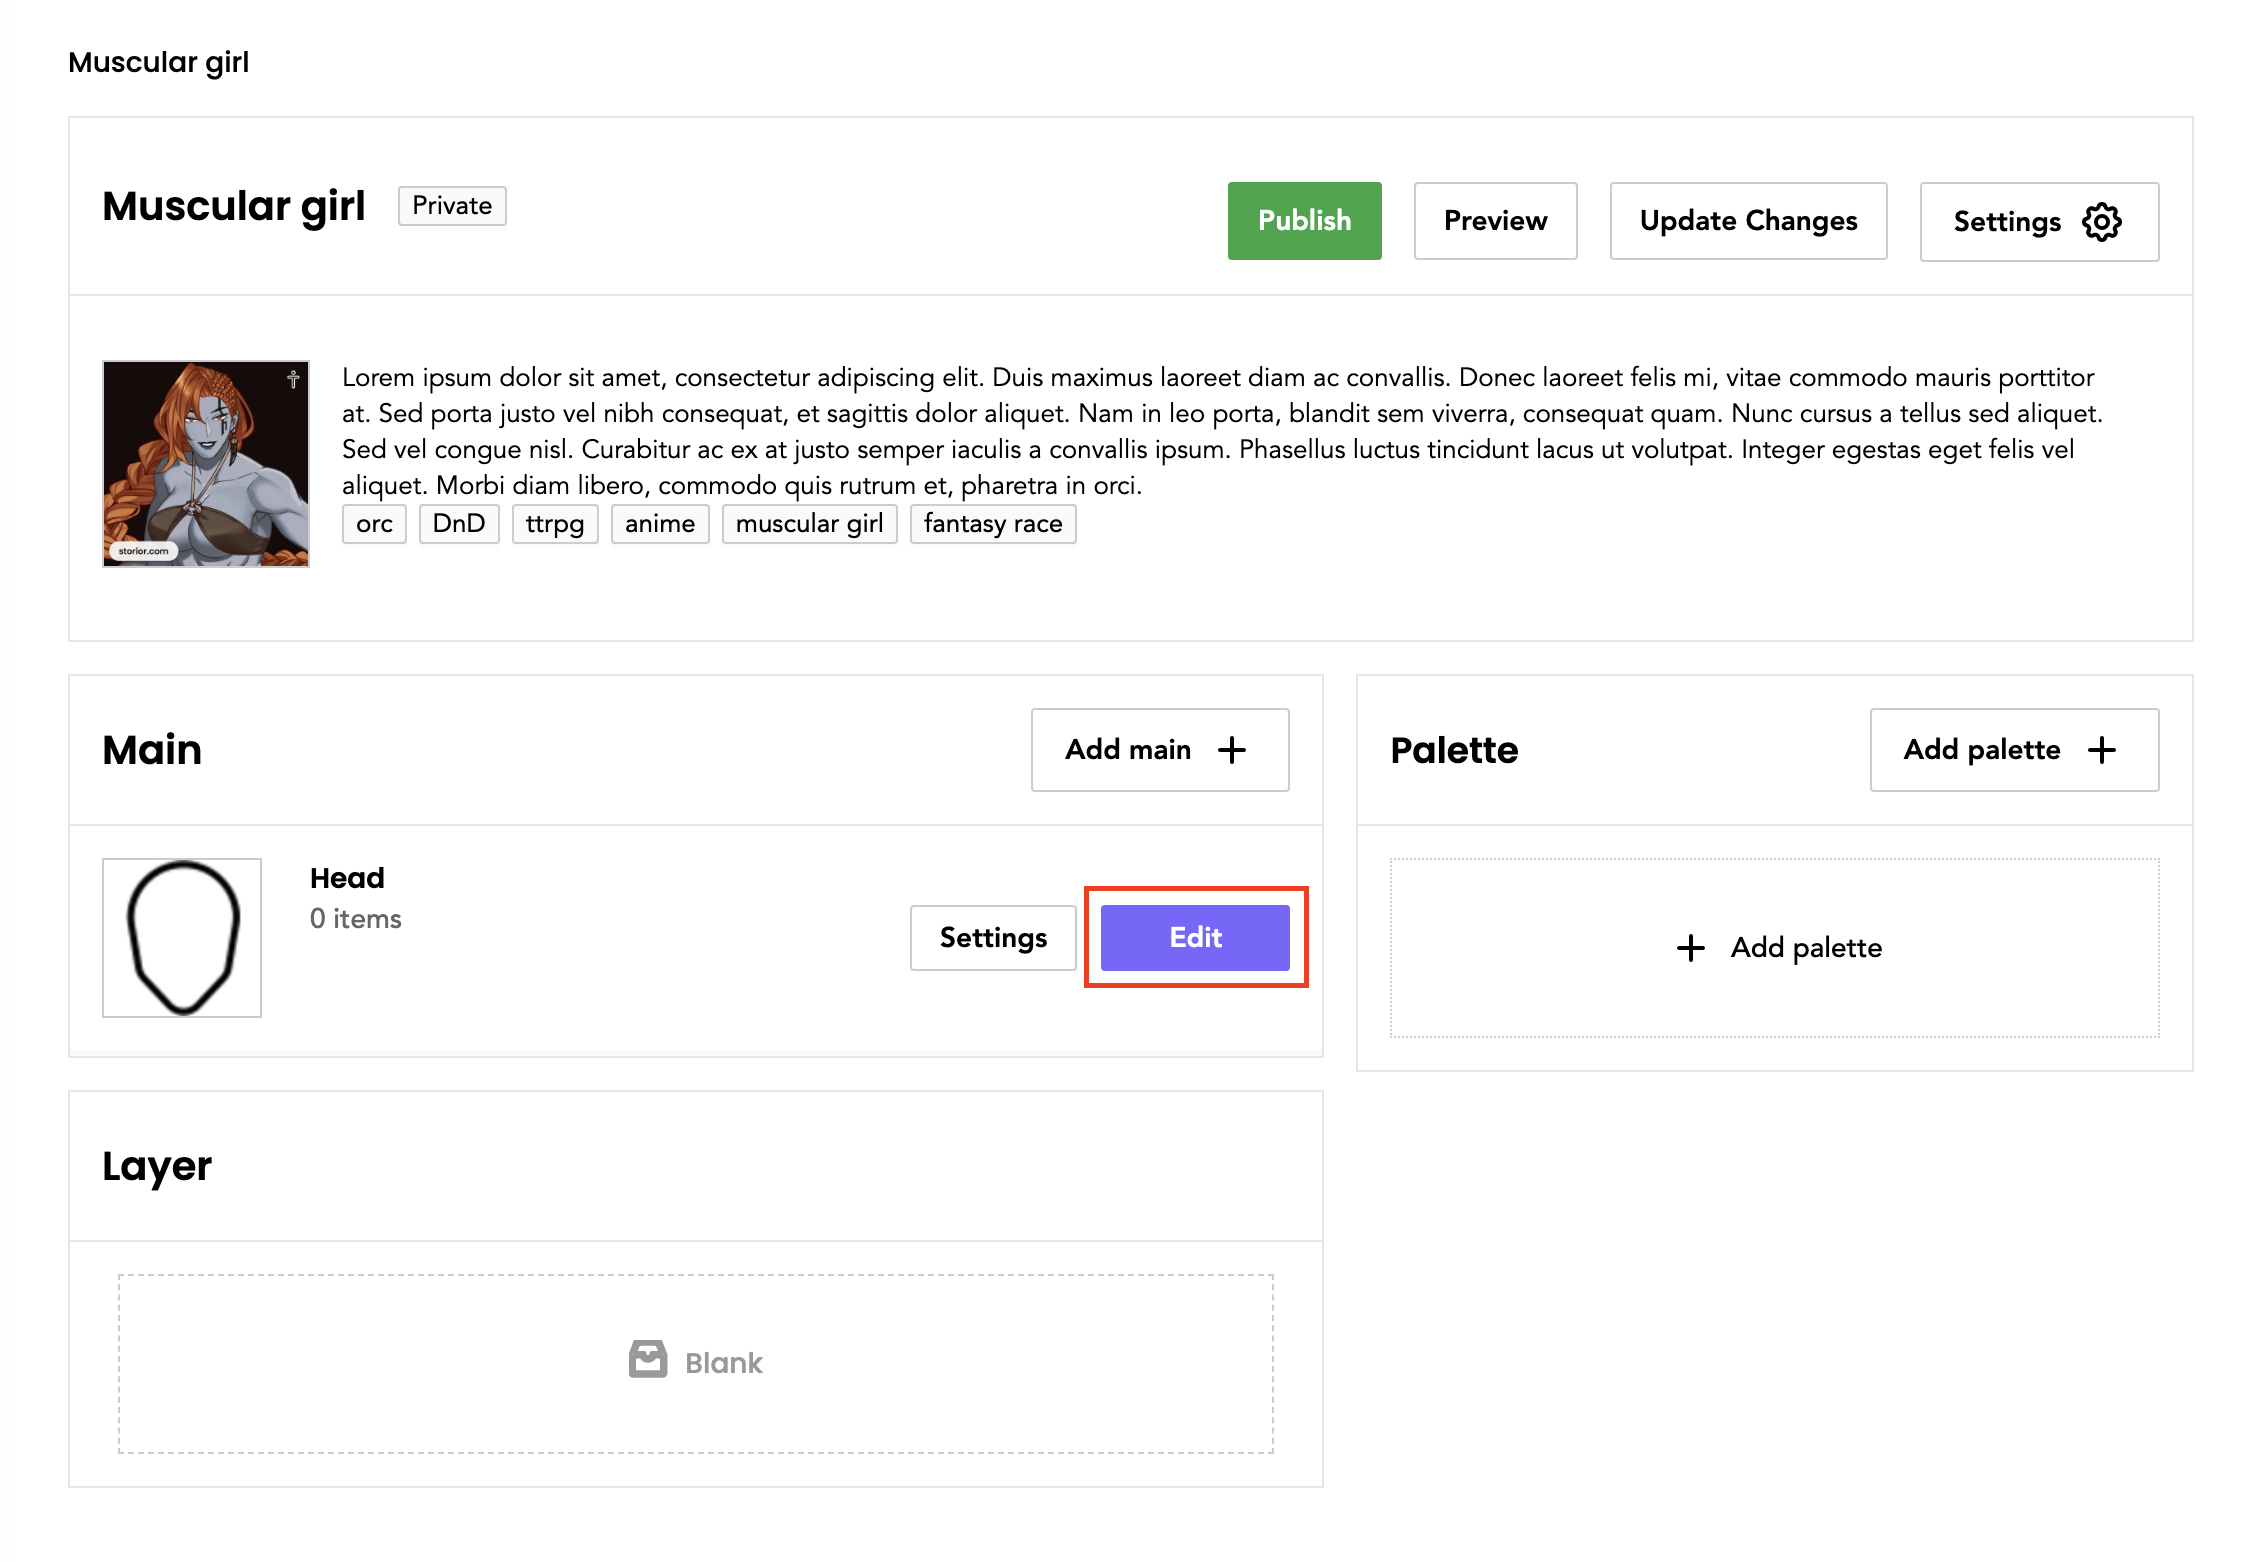2244x1562 pixels.
Task: Open the muscular girl character artwork
Action: click(x=206, y=464)
